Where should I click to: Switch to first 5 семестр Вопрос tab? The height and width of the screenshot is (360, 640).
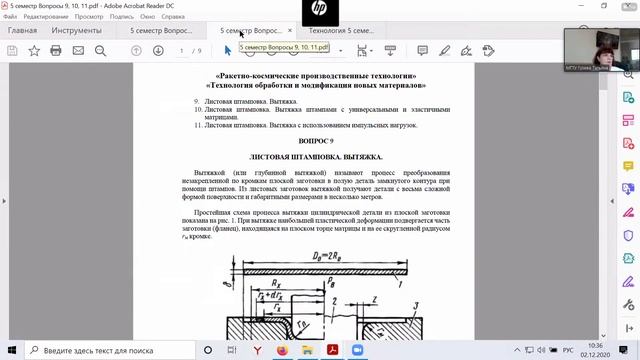[x=161, y=31]
